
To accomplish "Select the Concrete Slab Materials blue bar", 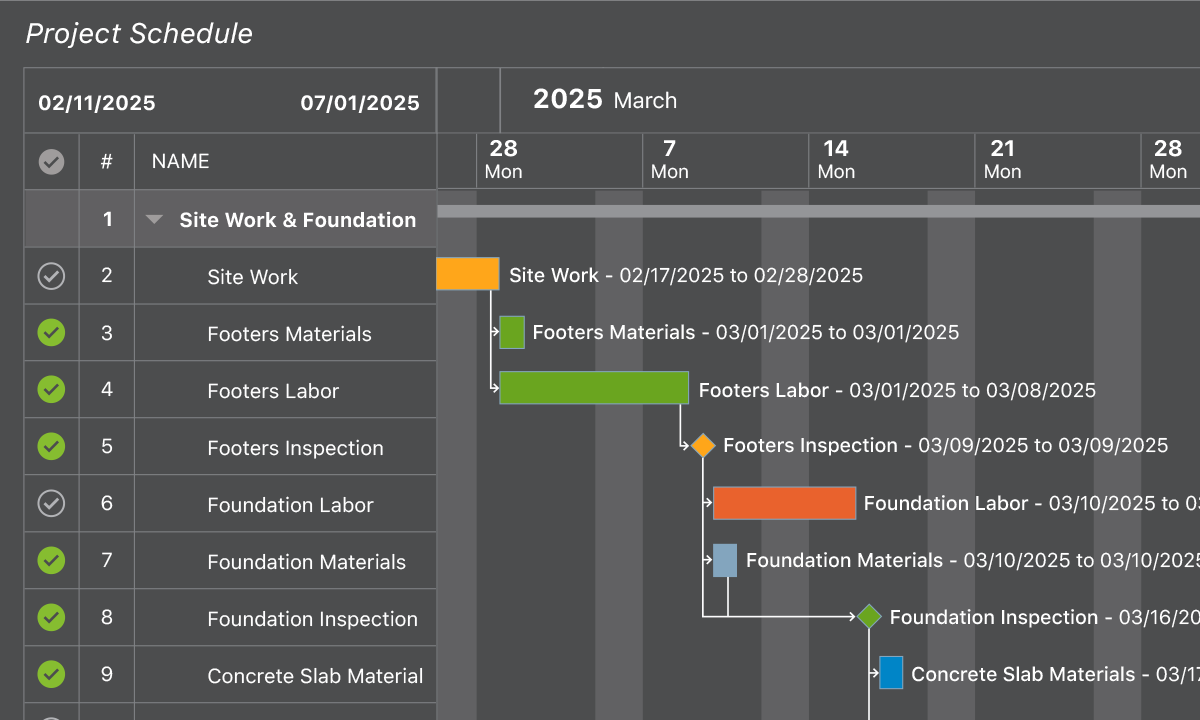I will pos(891,673).
